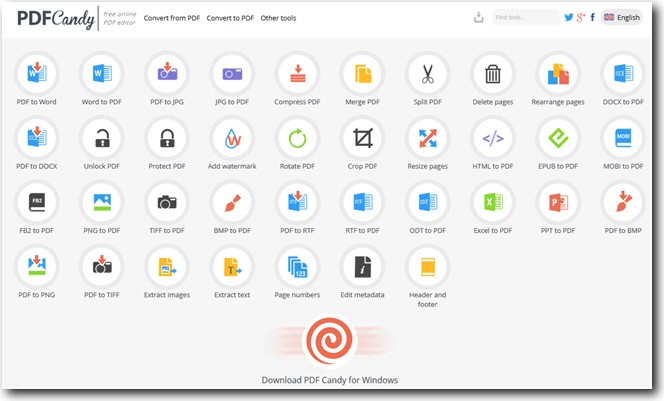Select the Compress PDF icon
This screenshot has width=664, height=401.
297,73
